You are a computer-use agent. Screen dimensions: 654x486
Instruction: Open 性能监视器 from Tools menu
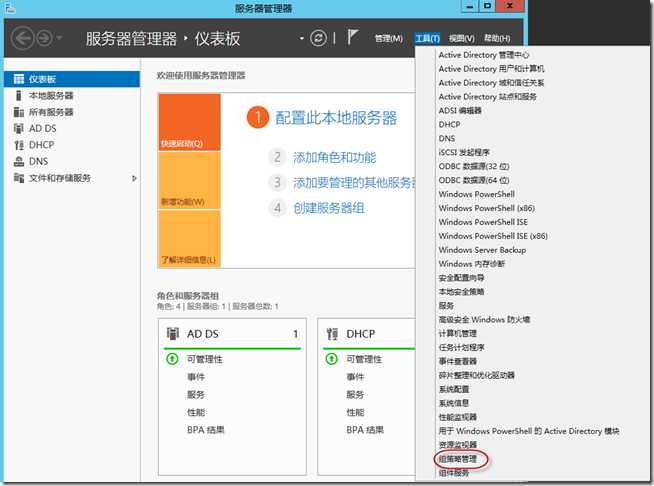(x=458, y=417)
